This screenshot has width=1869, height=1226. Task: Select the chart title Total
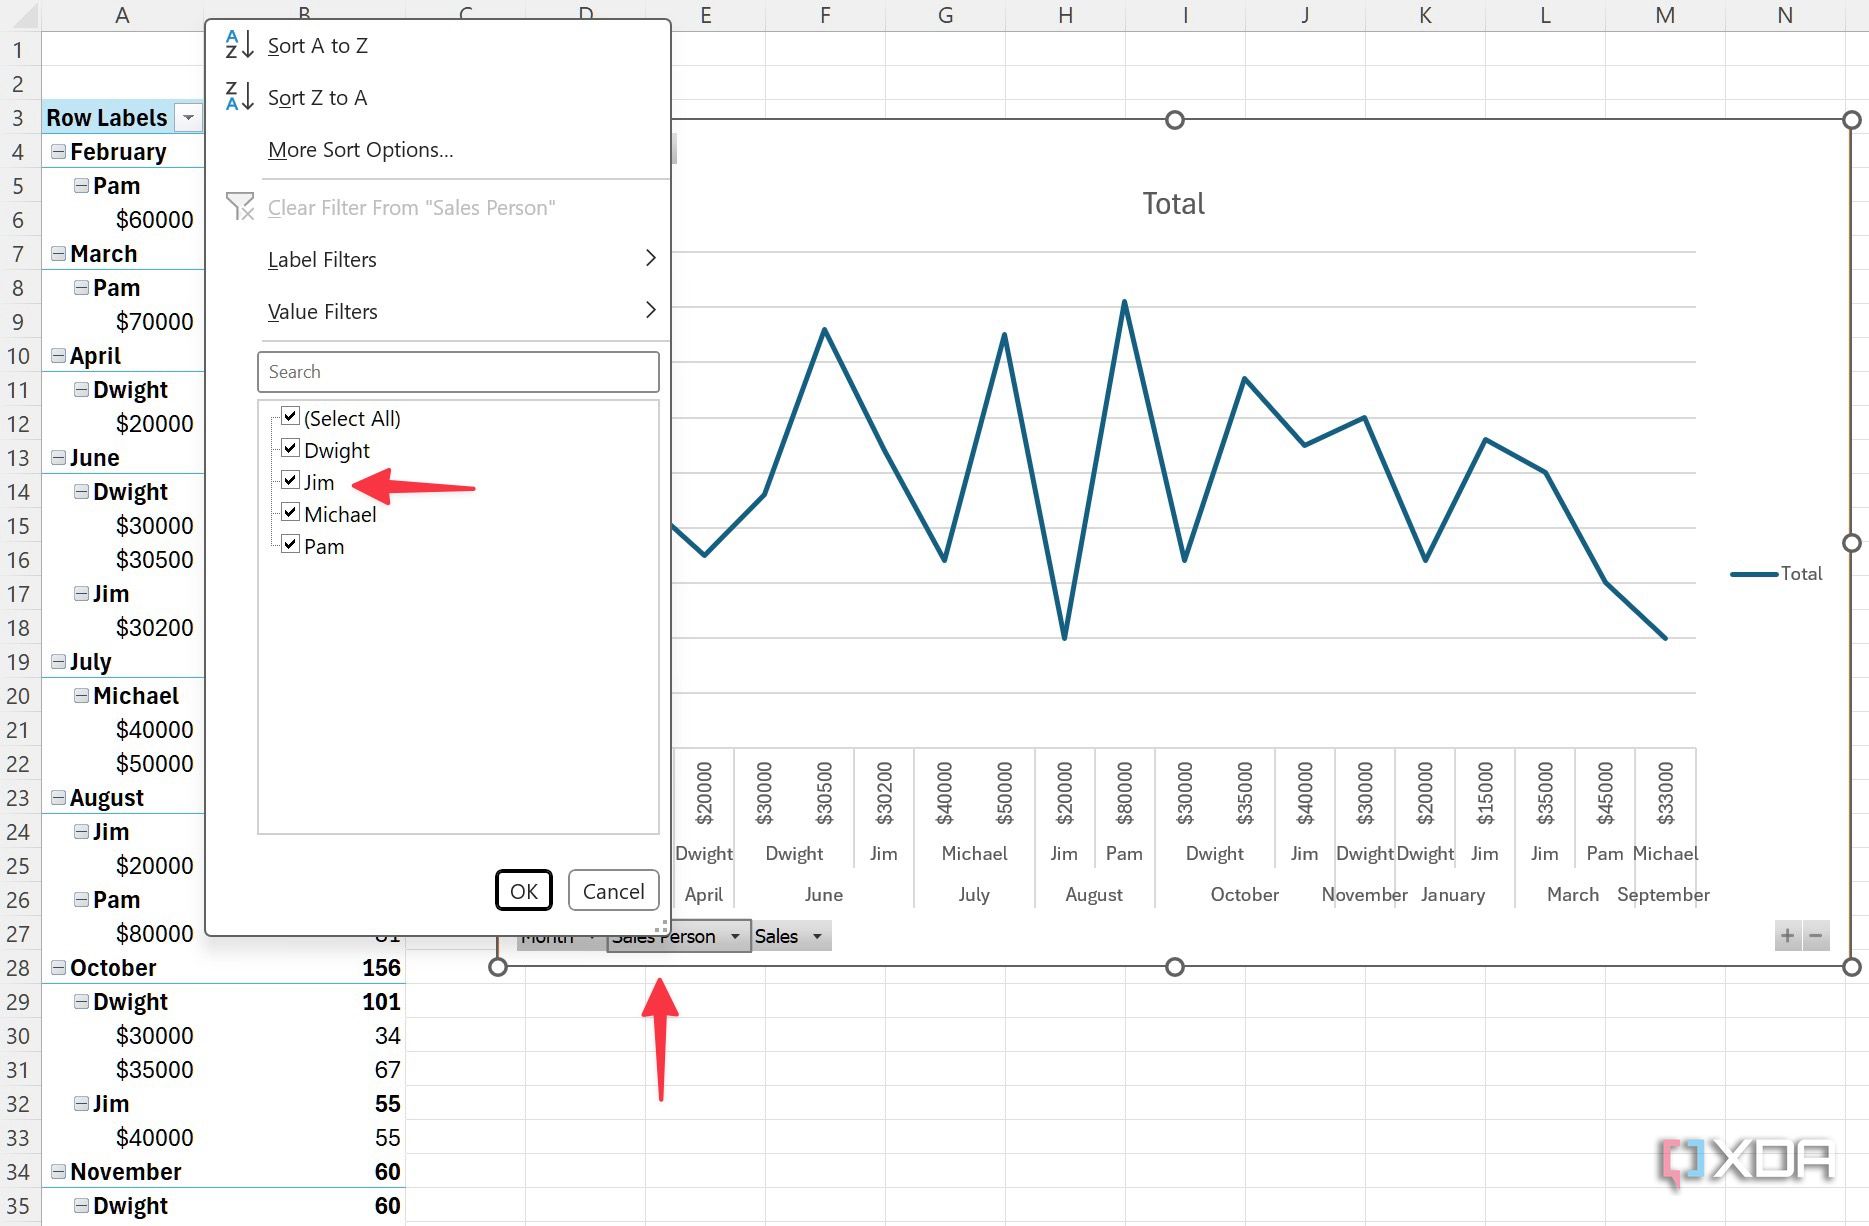(1173, 204)
